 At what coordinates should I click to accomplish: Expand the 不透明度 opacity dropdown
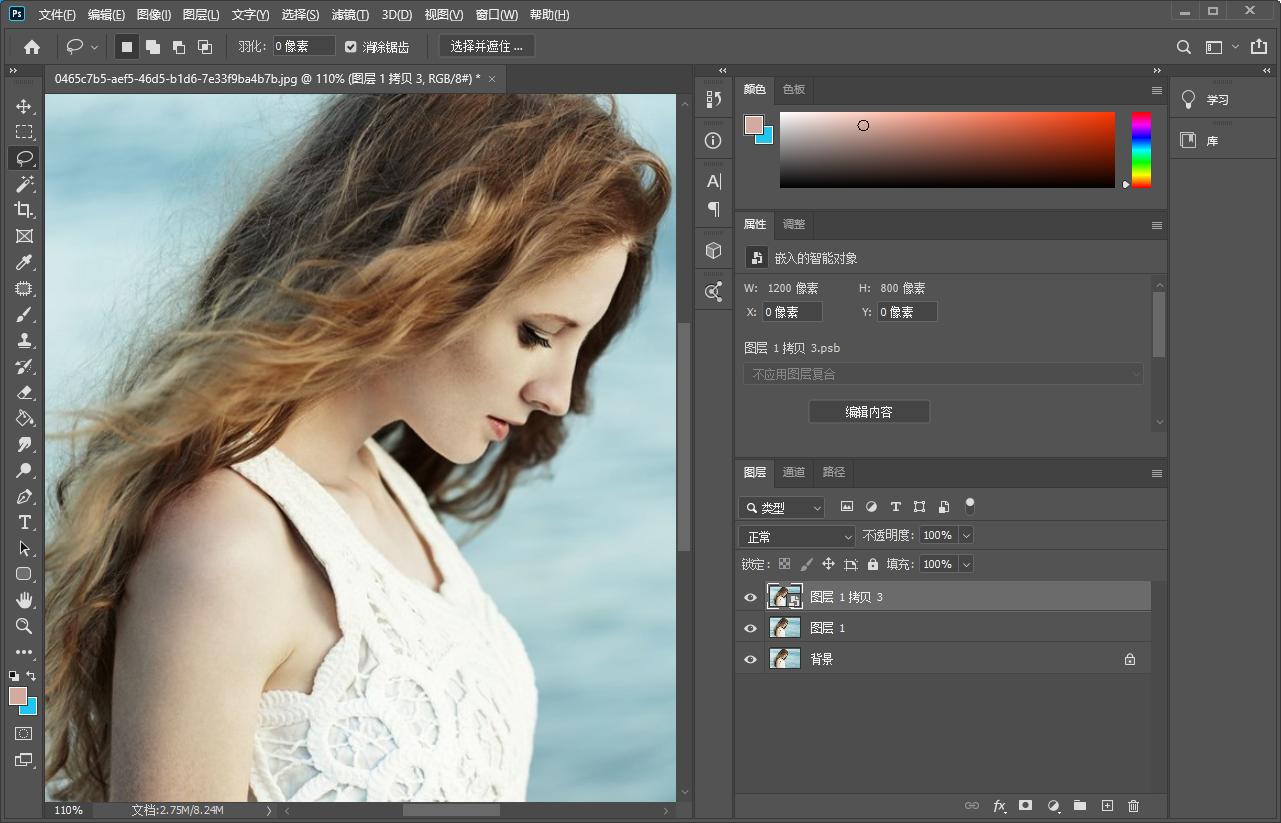pyautogui.click(x=965, y=535)
